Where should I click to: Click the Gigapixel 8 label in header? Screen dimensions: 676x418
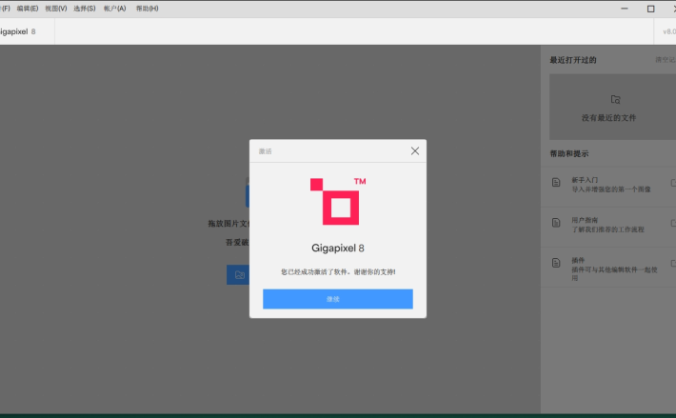18,31
